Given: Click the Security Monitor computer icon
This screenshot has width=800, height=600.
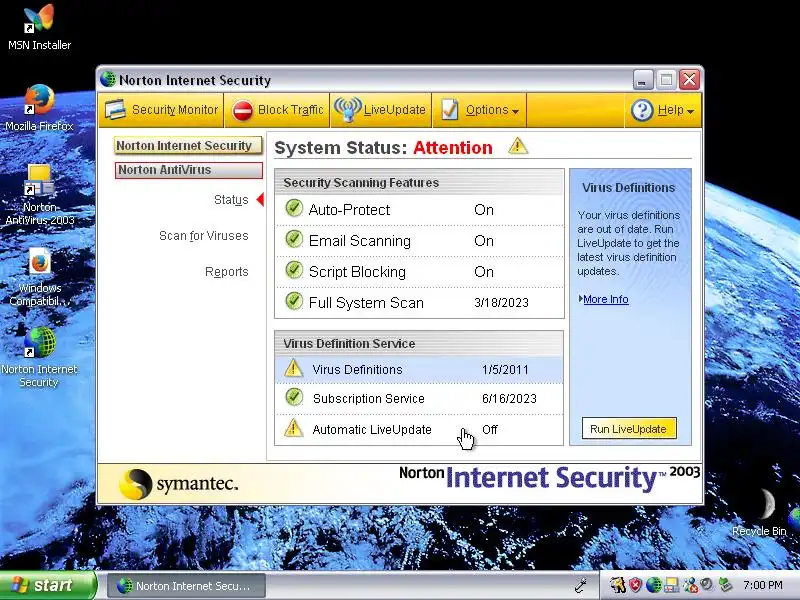Looking at the screenshot, I should click(x=115, y=110).
